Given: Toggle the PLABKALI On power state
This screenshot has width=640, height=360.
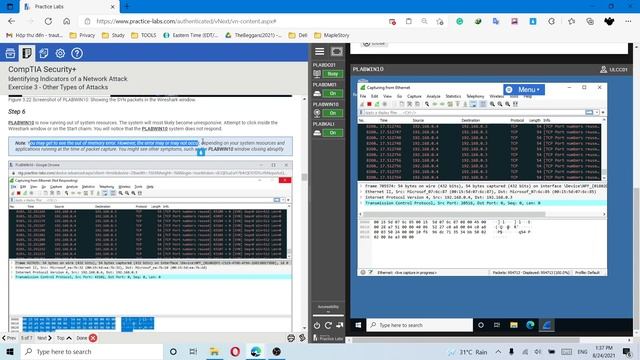Looking at the screenshot, I should 333,133.
